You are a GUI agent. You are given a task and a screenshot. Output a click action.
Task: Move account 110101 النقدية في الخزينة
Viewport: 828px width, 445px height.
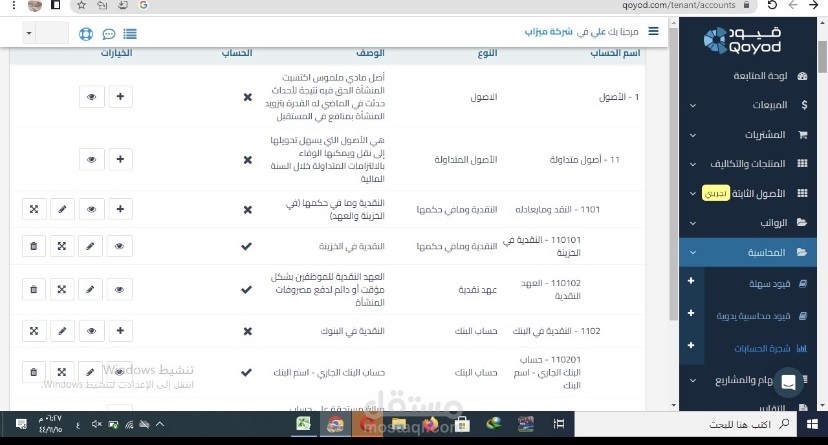(62, 246)
